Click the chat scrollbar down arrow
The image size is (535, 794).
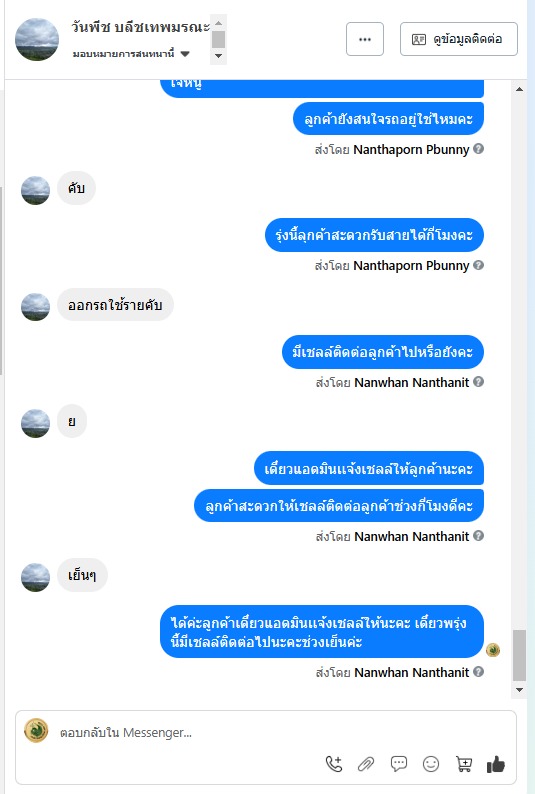[x=519, y=690]
